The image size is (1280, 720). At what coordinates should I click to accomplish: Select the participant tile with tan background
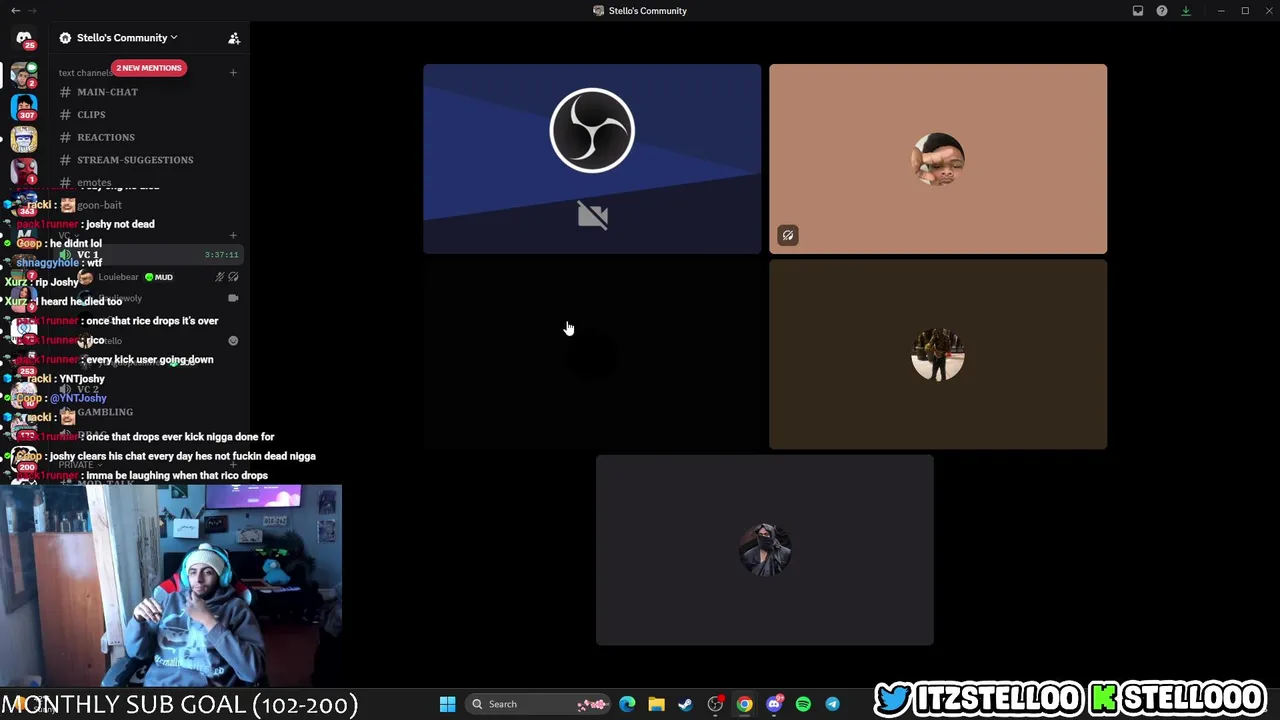[938, 158]
